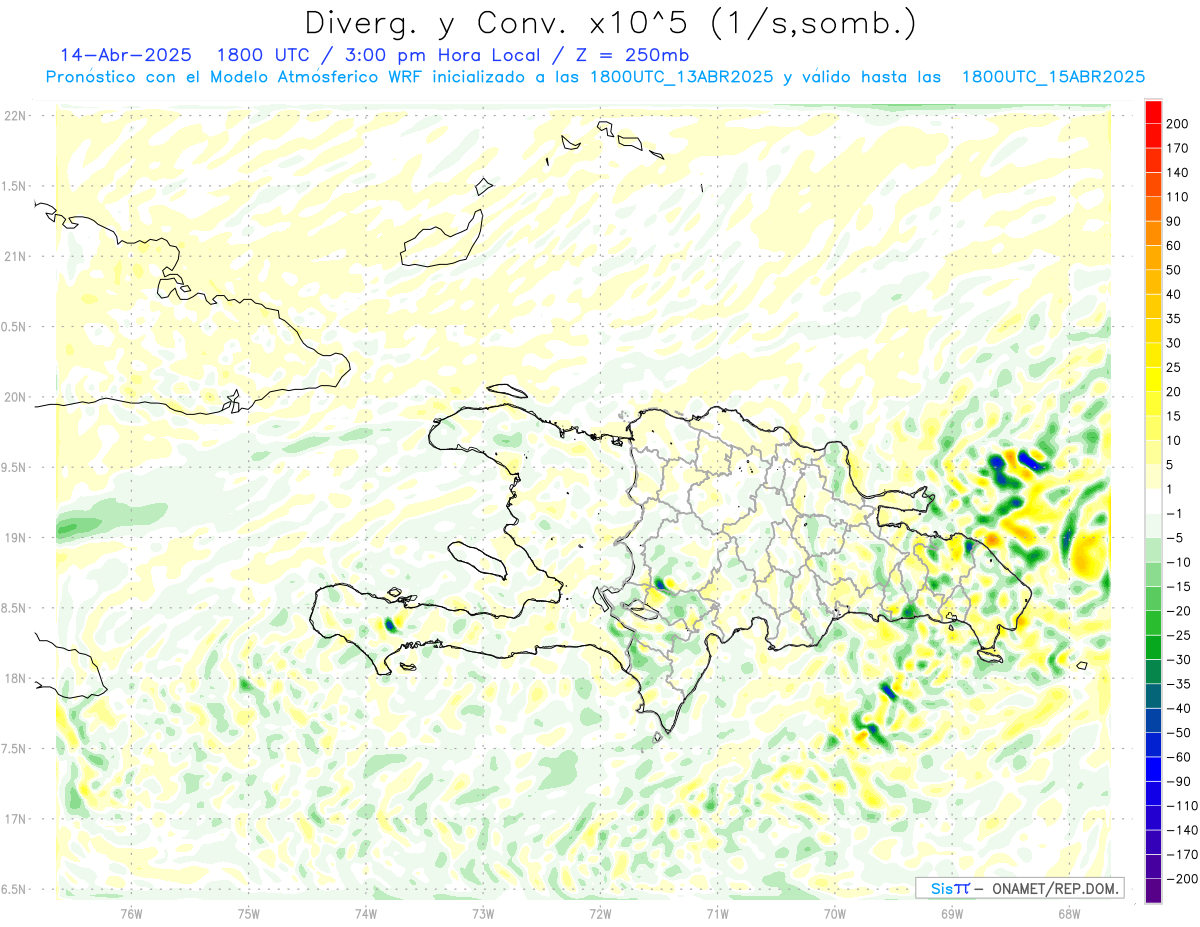Viewport: 1200px width, 927px height.
Task: Click the 73W longitude label
Action: click(483, 913)
